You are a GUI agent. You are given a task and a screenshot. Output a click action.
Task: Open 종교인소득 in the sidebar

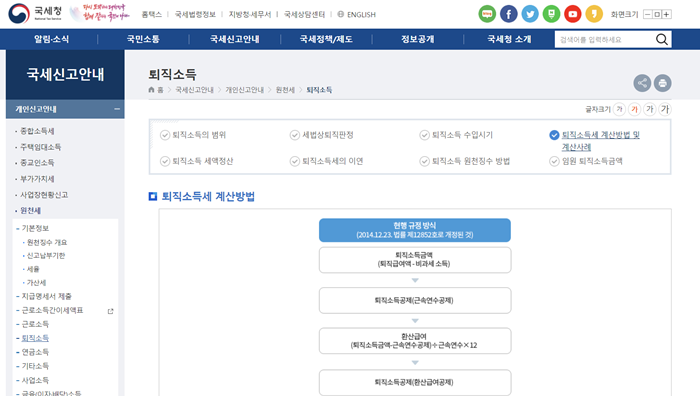pyautogui.click(x=37, y=163)
